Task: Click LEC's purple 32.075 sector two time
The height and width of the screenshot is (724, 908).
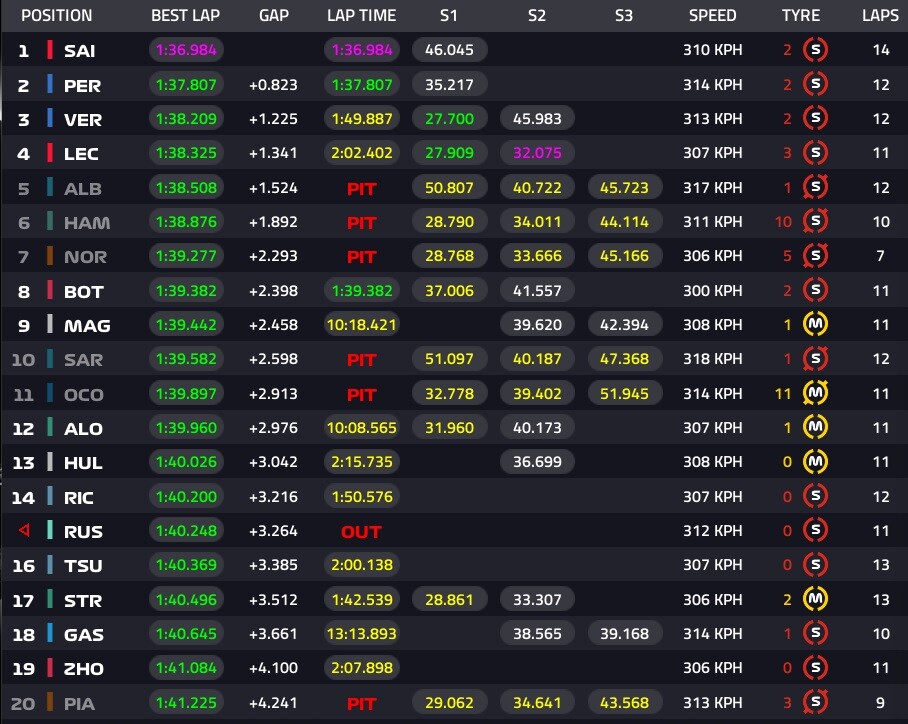Action: [536, 153]
